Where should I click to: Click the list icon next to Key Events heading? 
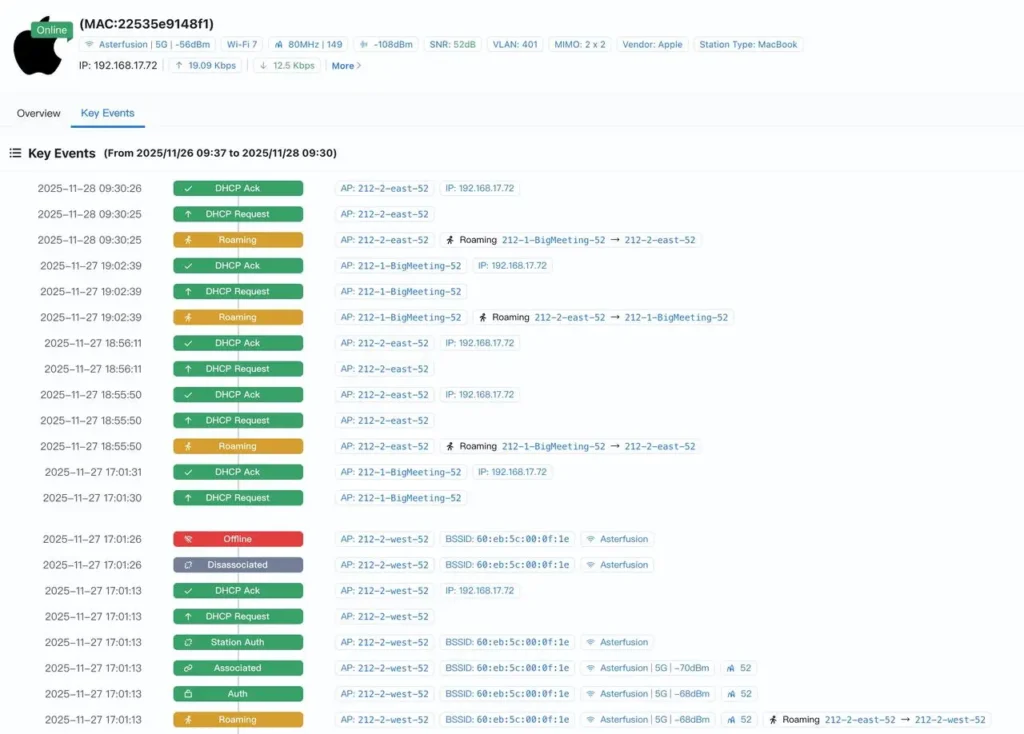[x=15, y=153]
